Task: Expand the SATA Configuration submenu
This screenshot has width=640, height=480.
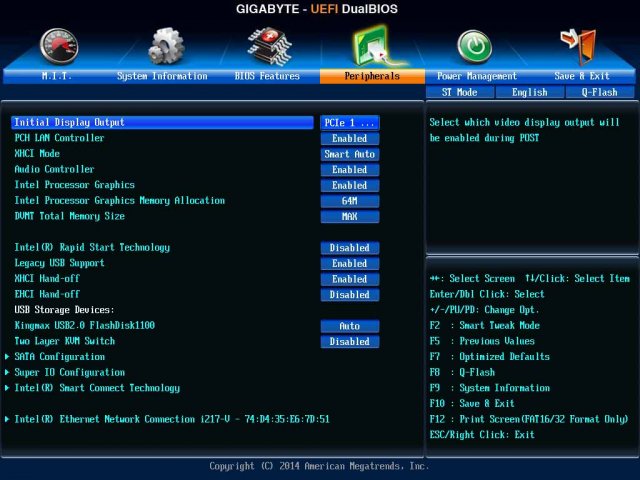Action: [59, 357]
